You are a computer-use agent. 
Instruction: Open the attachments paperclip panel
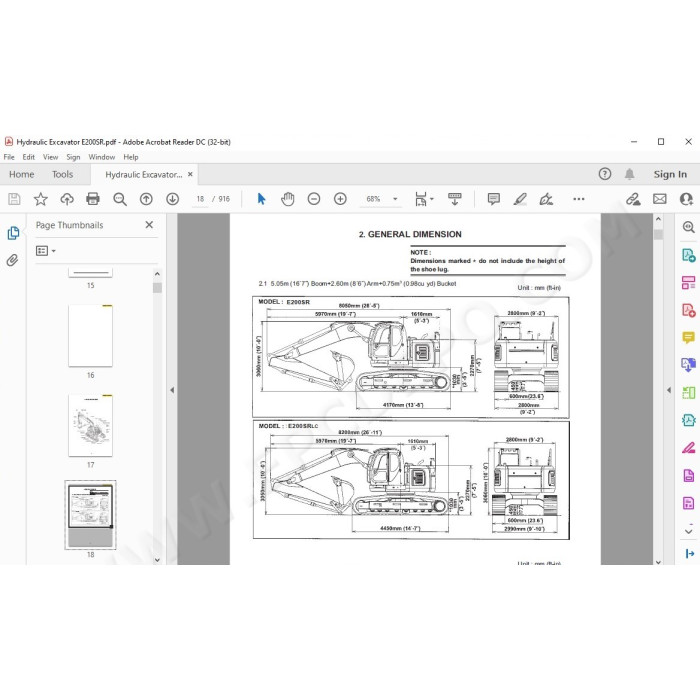(12, 260)
